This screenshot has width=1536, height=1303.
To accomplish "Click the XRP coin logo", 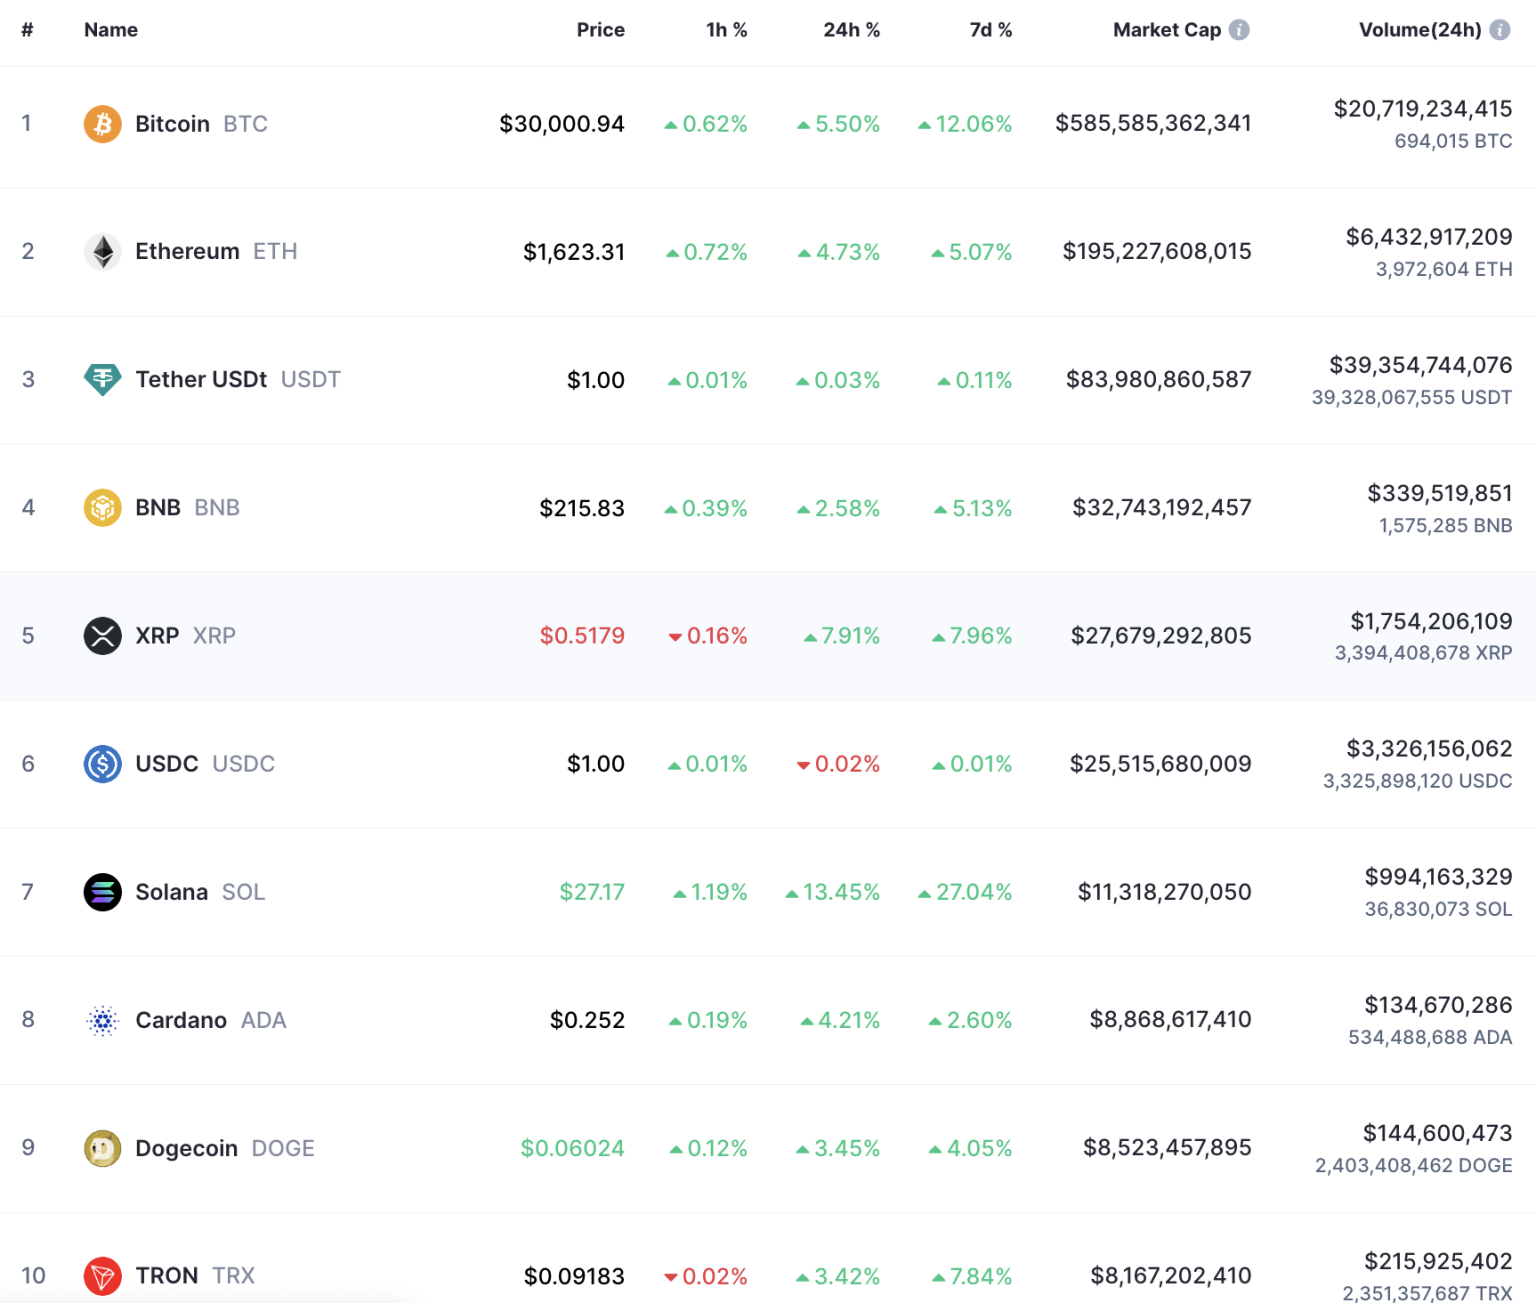I will tap(102, 635).
